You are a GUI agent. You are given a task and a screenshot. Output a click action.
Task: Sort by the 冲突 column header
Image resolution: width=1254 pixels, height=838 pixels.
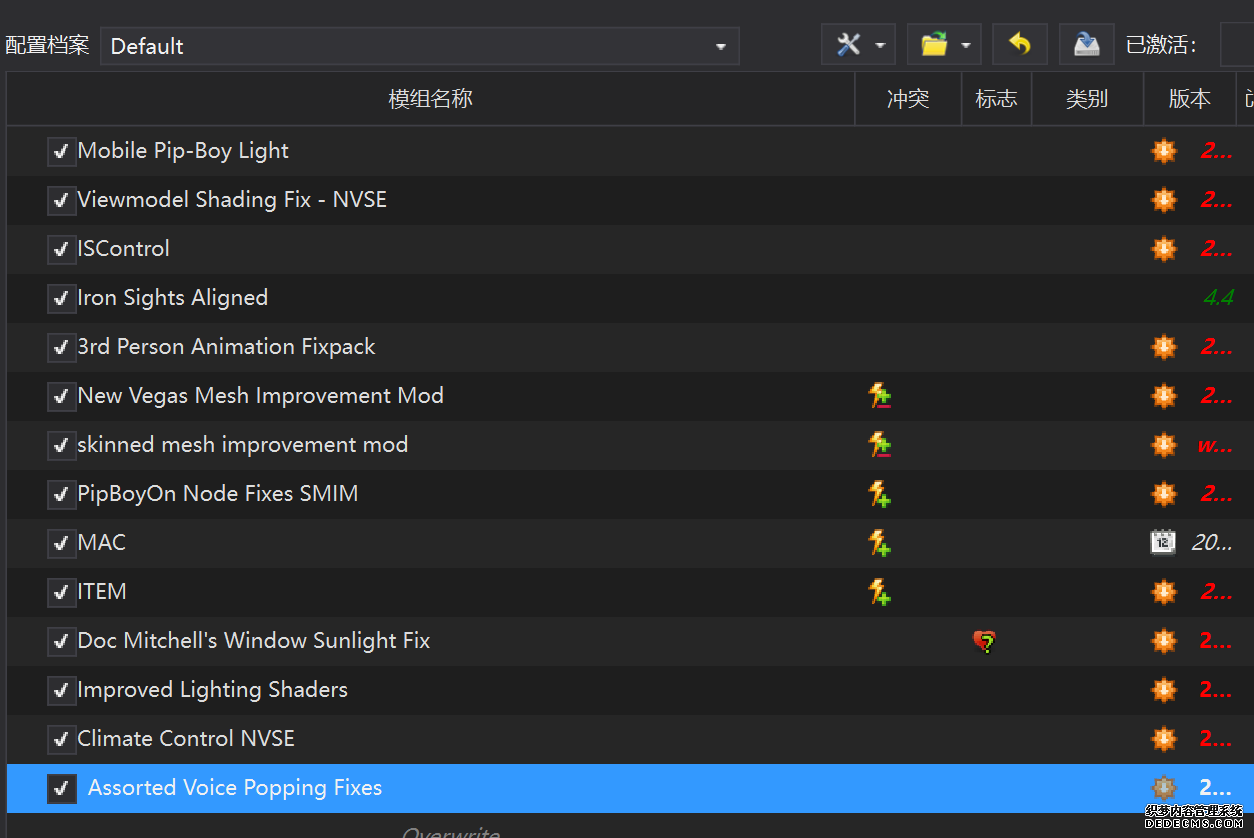click(907, 99)
